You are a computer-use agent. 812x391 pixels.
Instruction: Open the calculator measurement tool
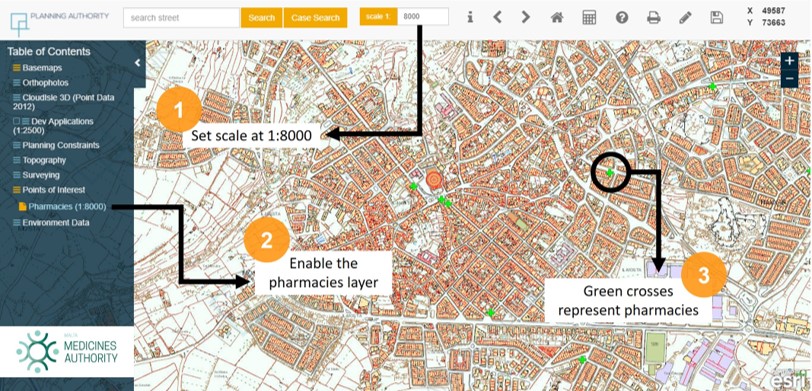(x=589, y=18)
